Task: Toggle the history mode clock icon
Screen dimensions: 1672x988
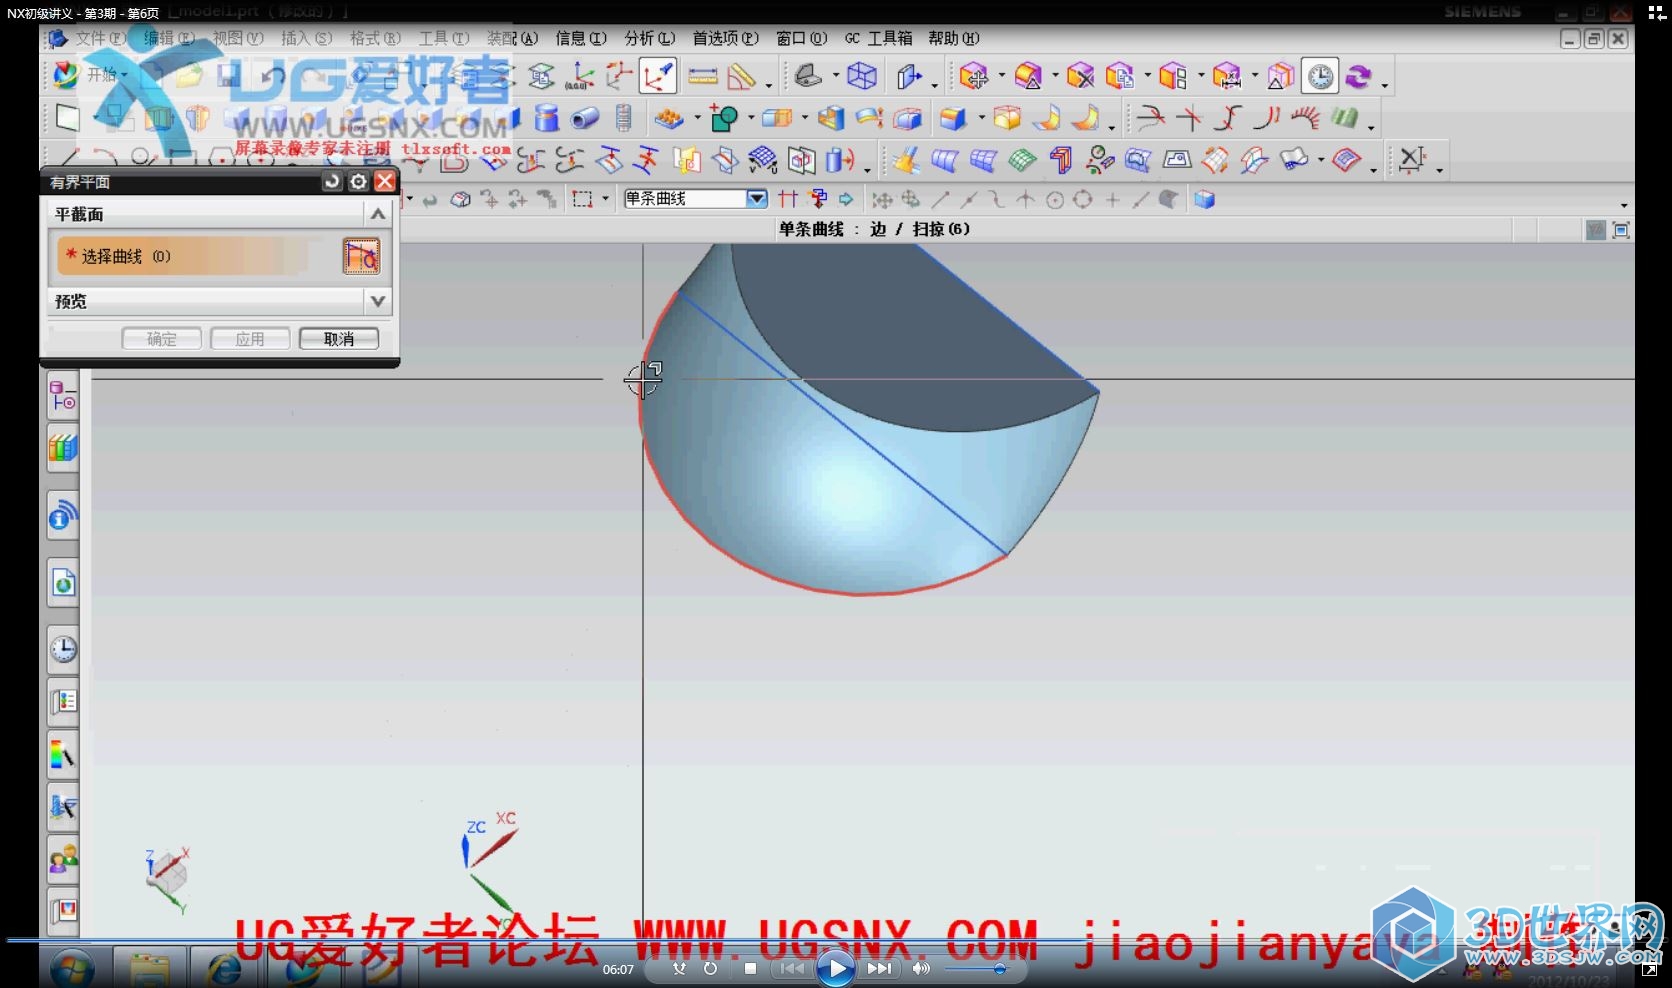Action: tap(1320, 76)
